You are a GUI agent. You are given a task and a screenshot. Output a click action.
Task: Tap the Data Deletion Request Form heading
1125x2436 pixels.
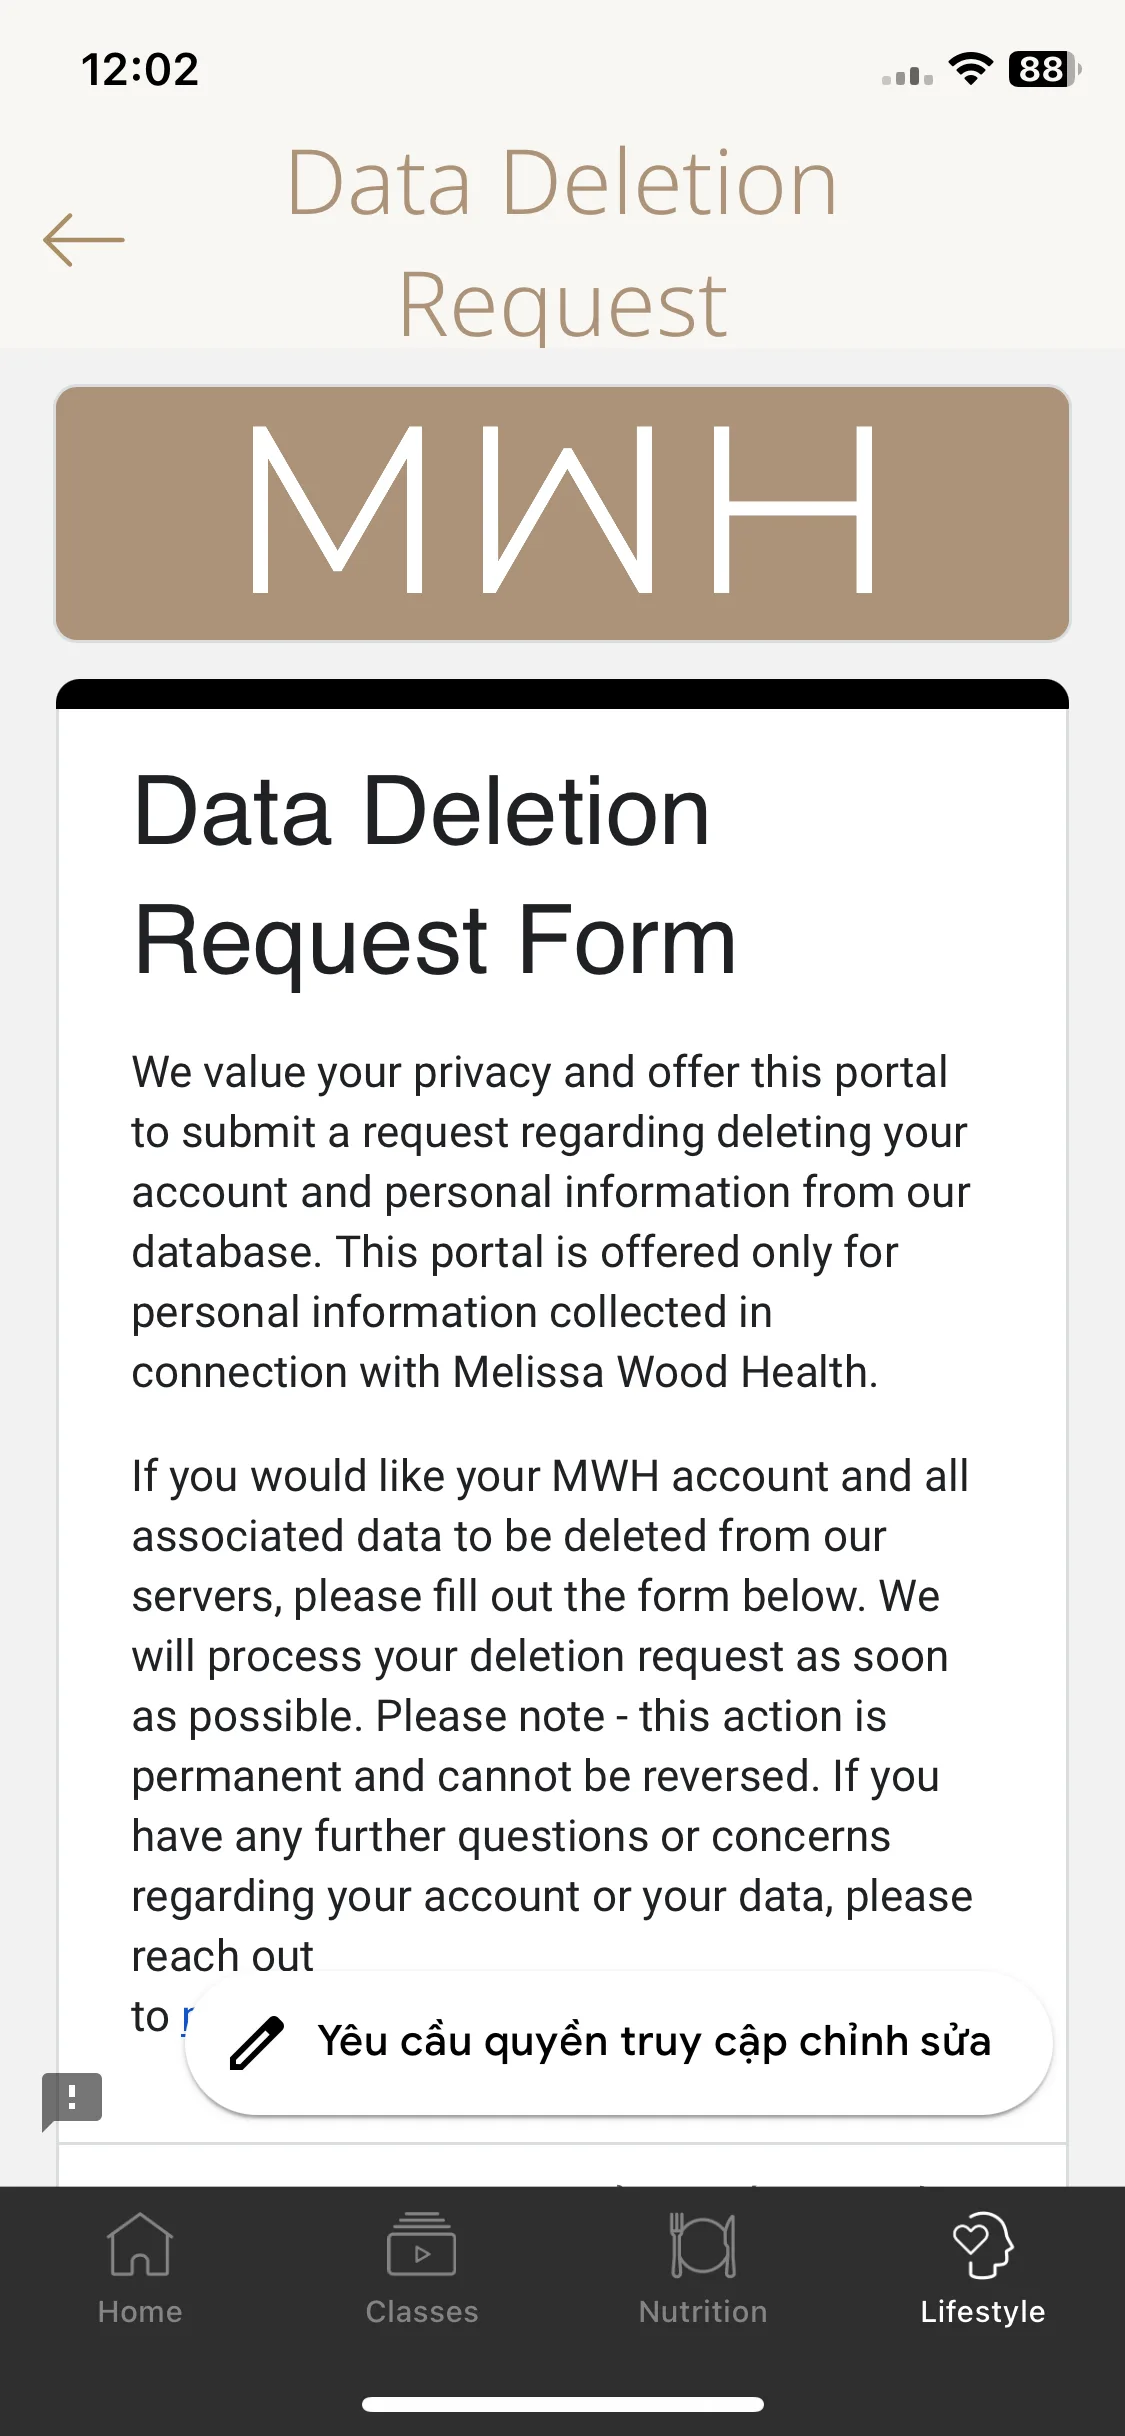point(435,874)
